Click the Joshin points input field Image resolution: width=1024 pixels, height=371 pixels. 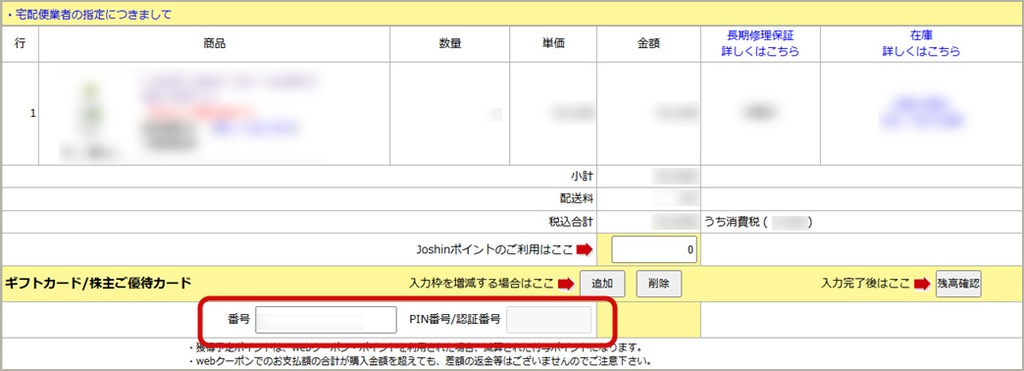pyautogui.click(x=654, y=250)
